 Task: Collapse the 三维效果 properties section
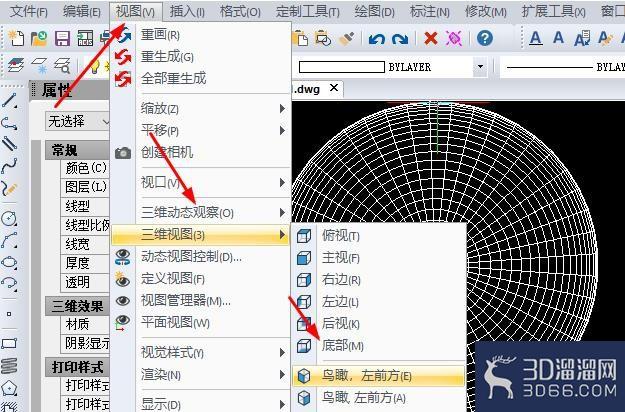(x=77, y=306)
